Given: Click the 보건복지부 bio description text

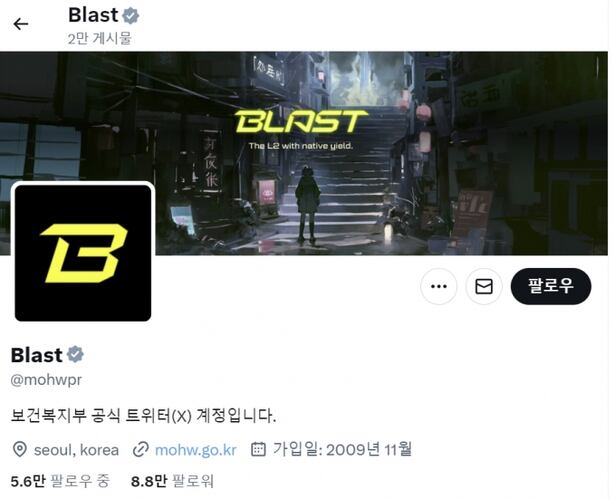Looking at the screenshot, I should point(143,415).
